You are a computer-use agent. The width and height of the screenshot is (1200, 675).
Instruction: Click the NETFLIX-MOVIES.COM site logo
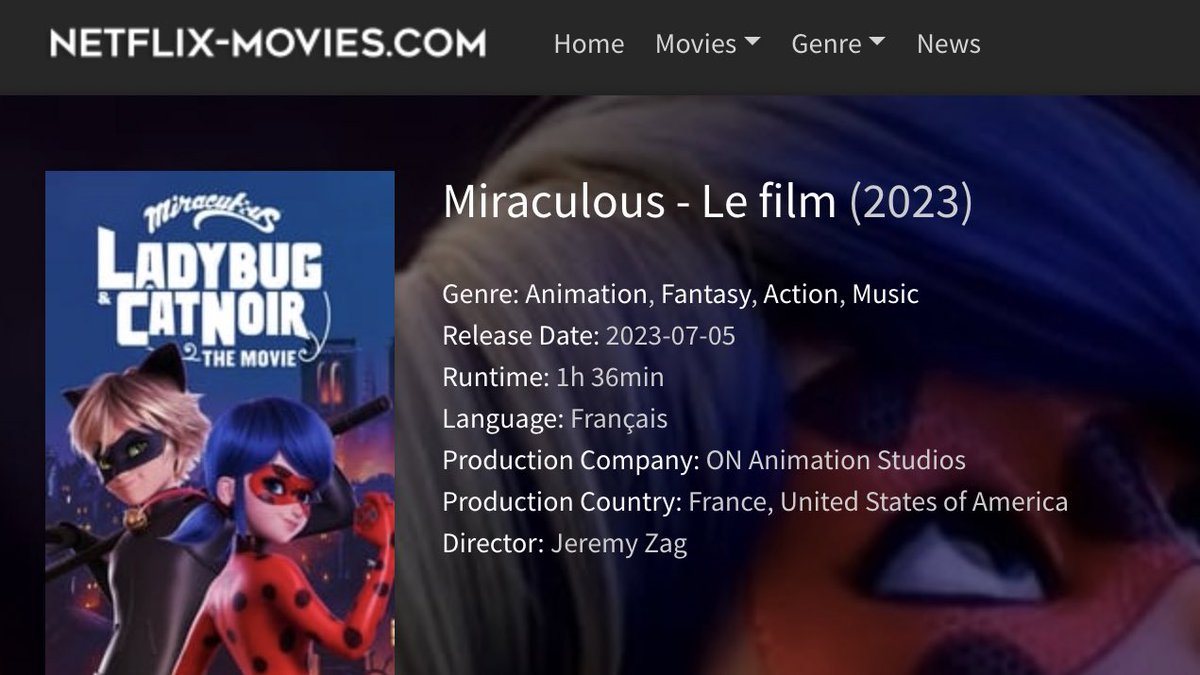click(268, 43)
